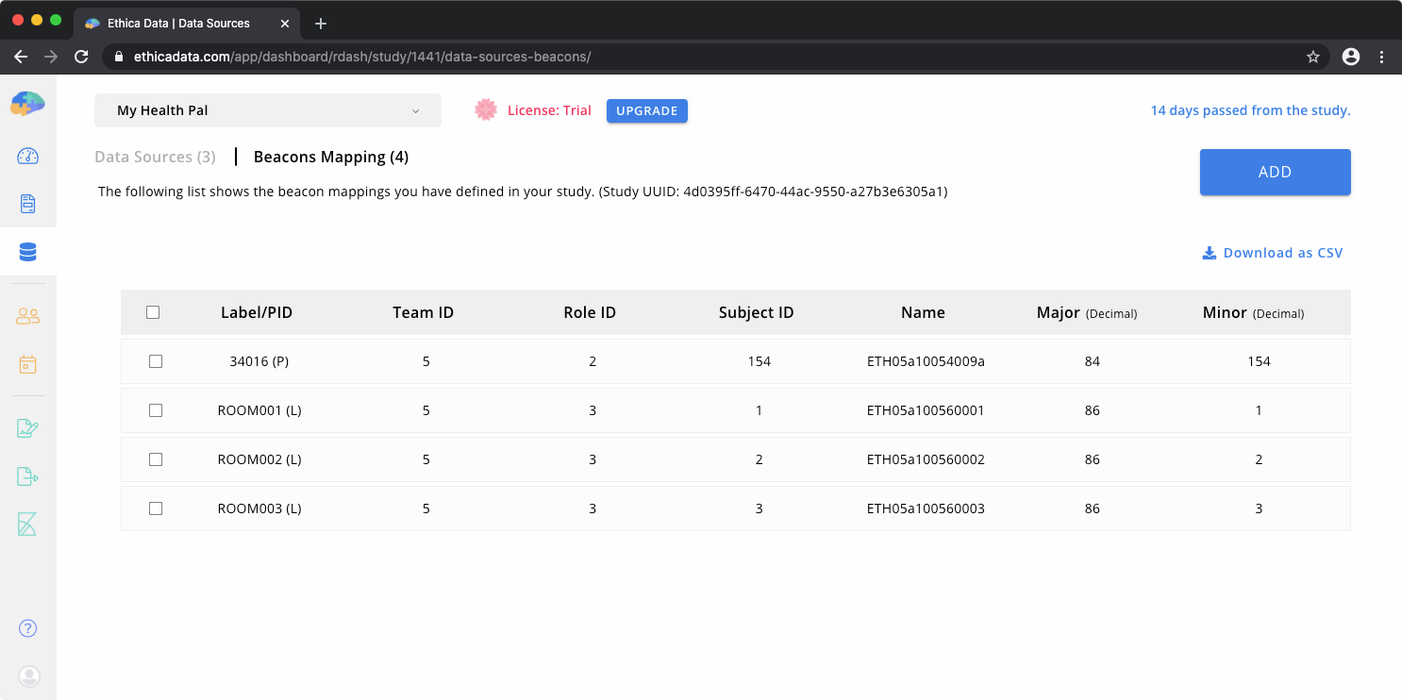Click the calendar icon in the sidebar
Image resolution: width=1402 pixels, height=700 pixels.
(x=28, y=364)
